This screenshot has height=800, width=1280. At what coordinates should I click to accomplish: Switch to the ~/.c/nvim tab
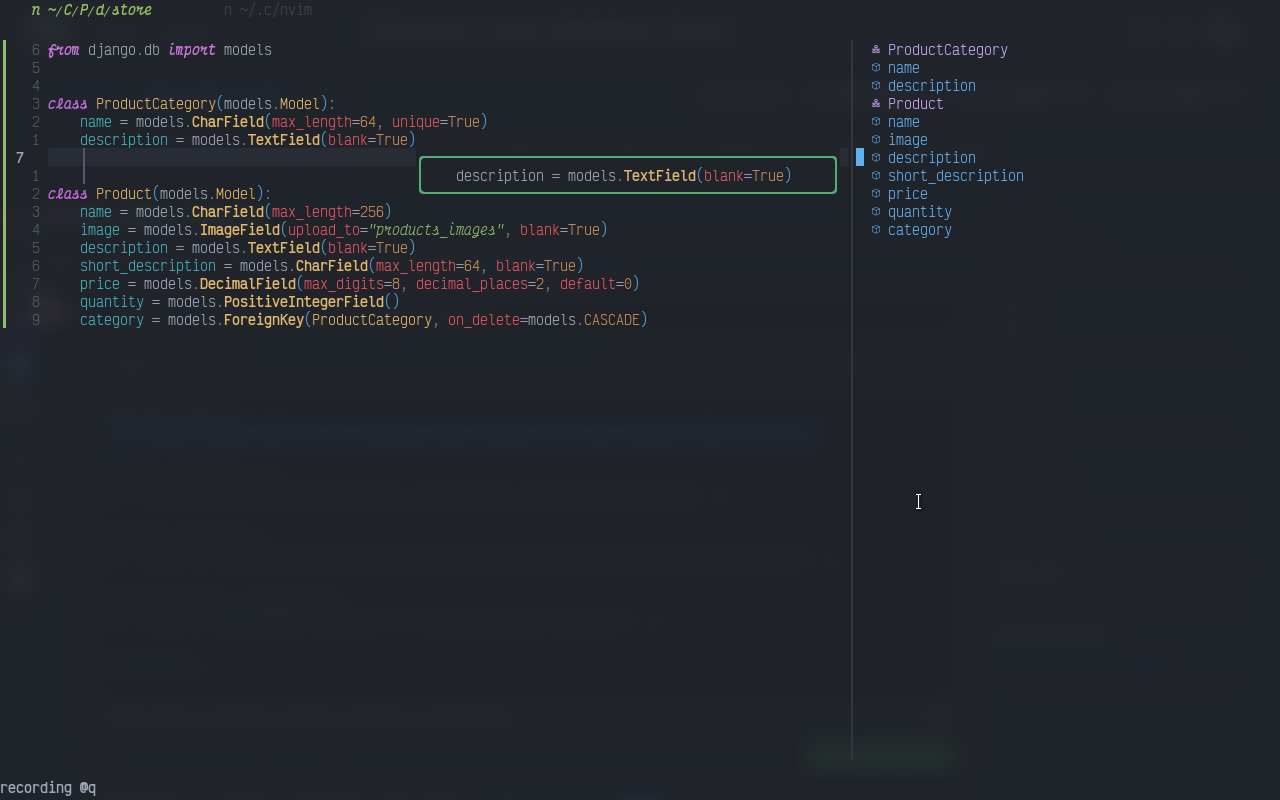click(268, 10)
